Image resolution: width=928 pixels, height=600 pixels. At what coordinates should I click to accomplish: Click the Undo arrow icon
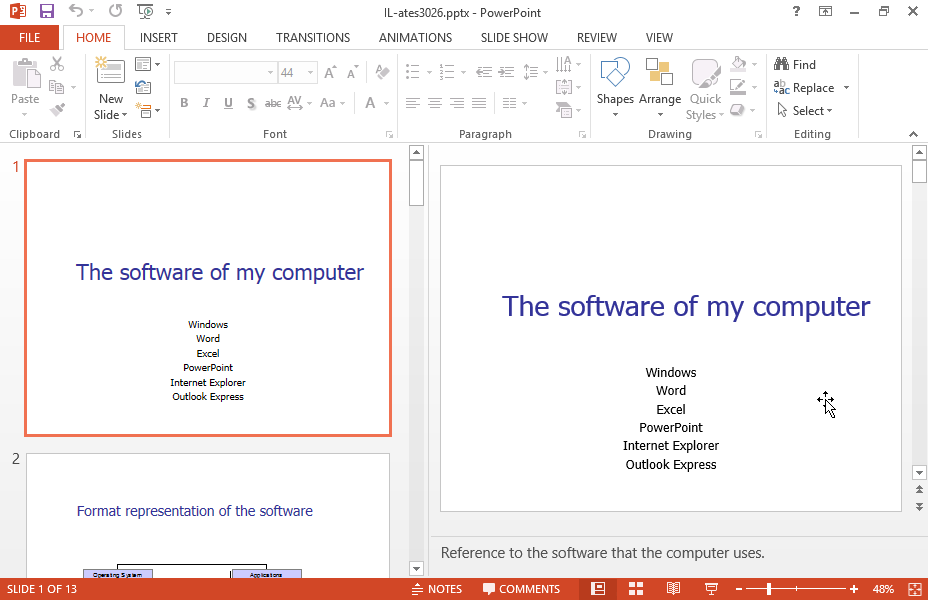coord(76,11)
